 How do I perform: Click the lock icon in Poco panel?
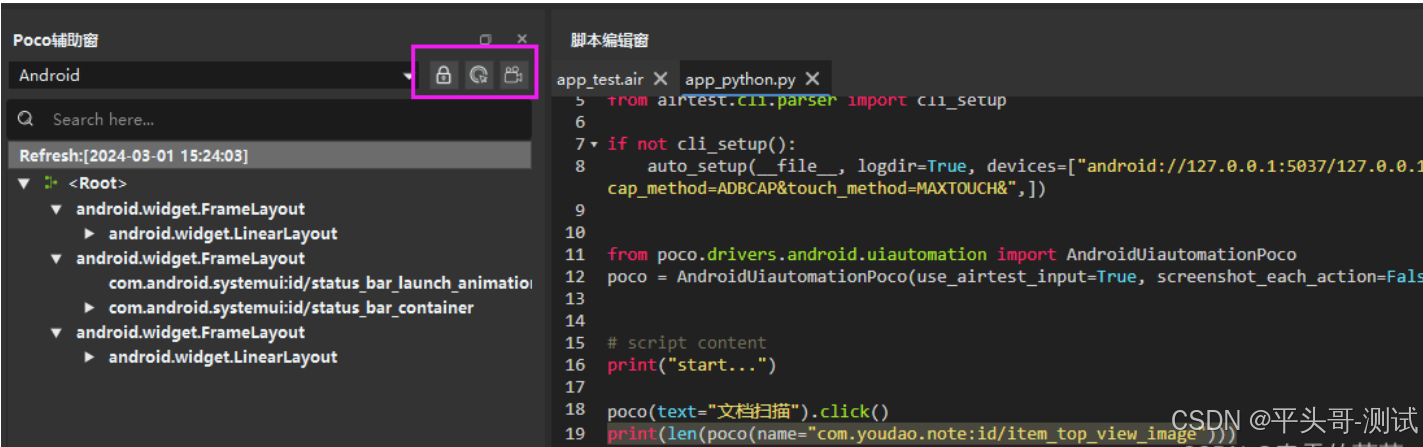click(443, 75)
